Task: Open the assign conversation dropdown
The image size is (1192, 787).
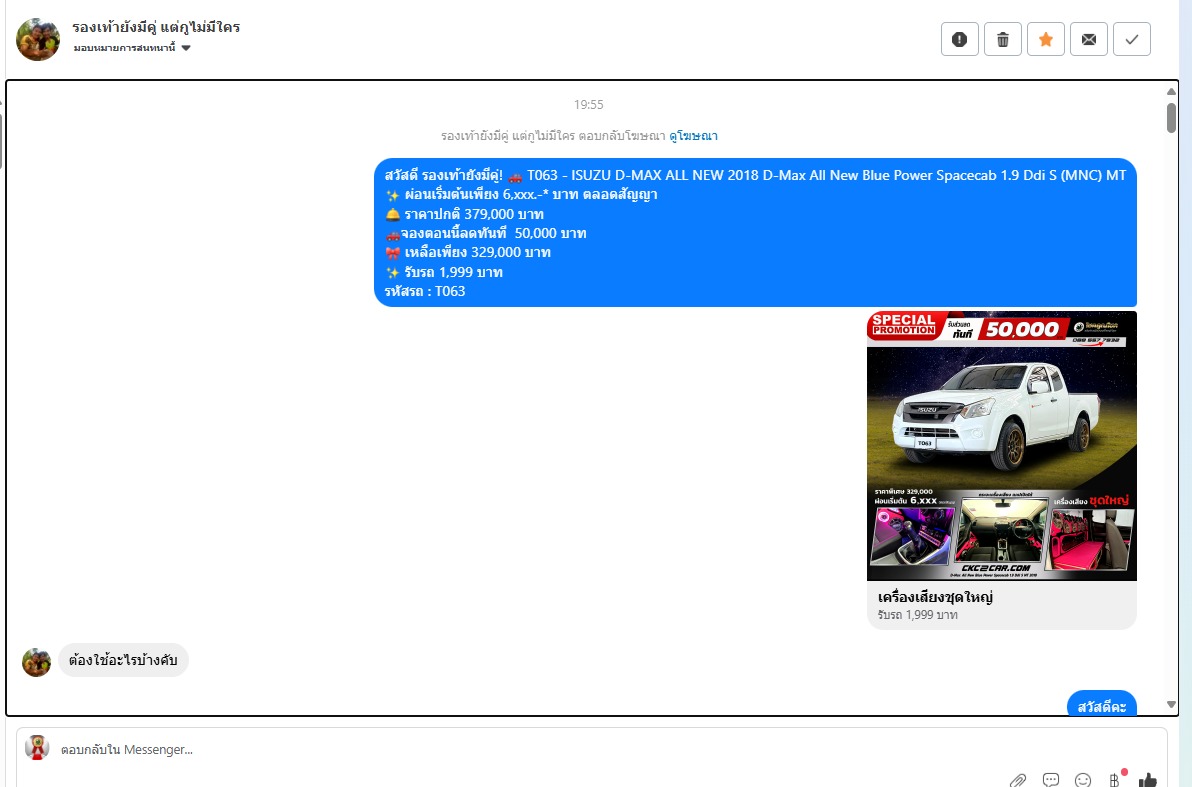Action: (132, 48)
